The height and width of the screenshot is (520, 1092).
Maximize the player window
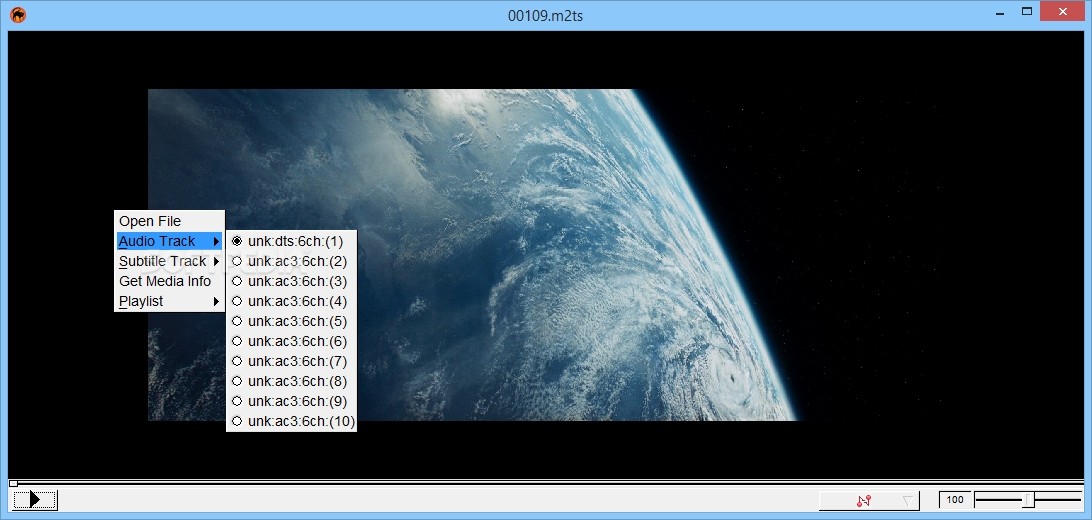1027,11
